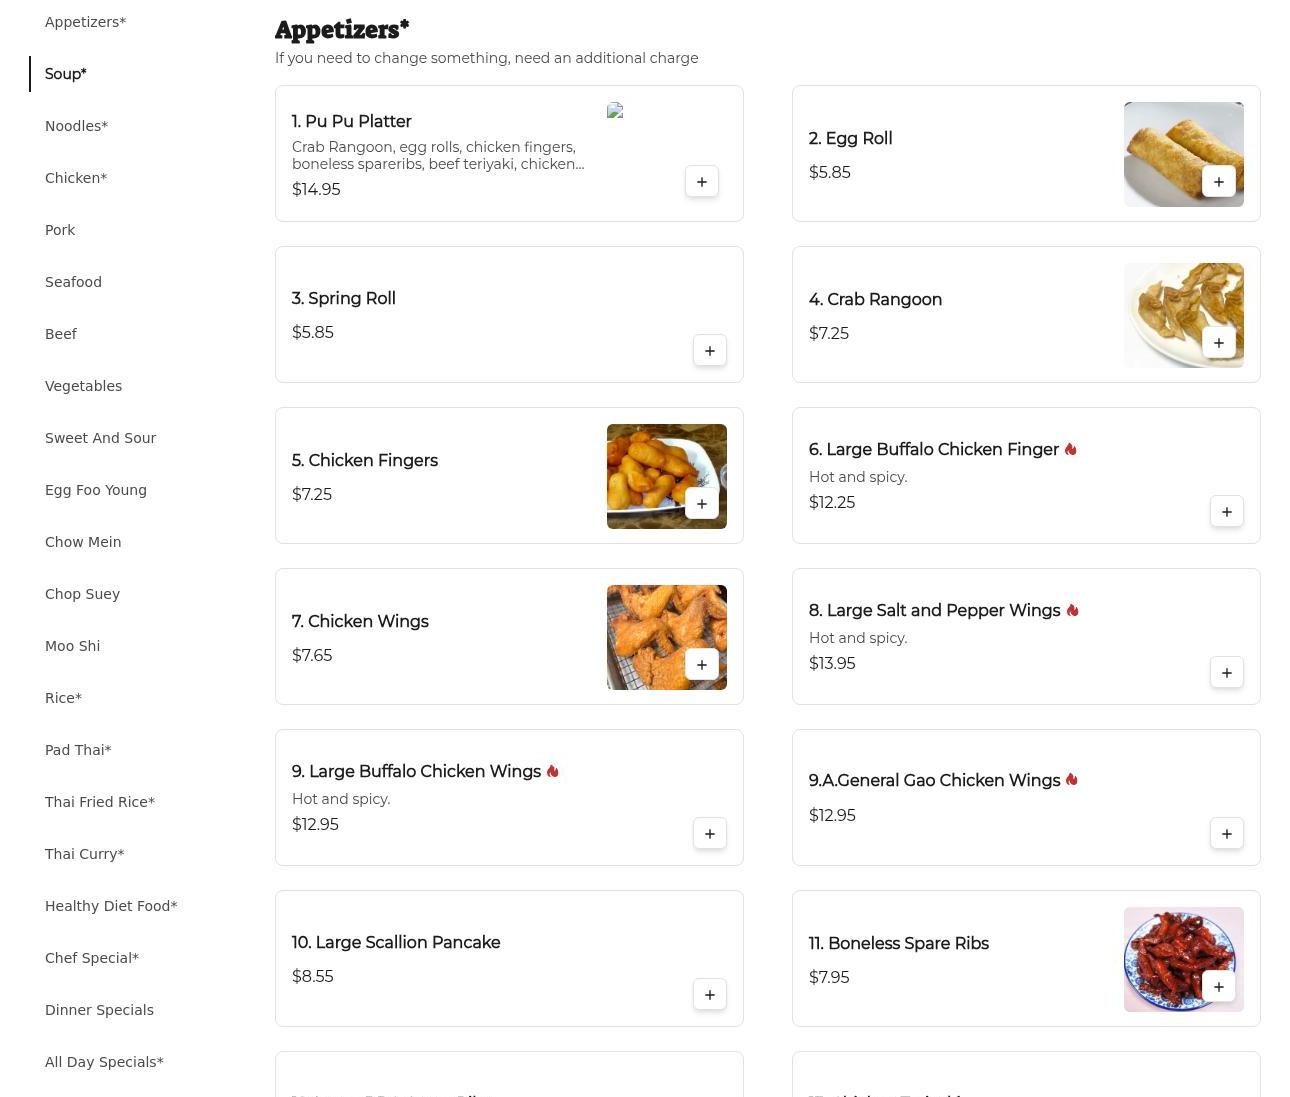This screenshot has height=1097, width=1290.
Task: Add Pu Pu Platter to cart
Action: tap(701, 182)
